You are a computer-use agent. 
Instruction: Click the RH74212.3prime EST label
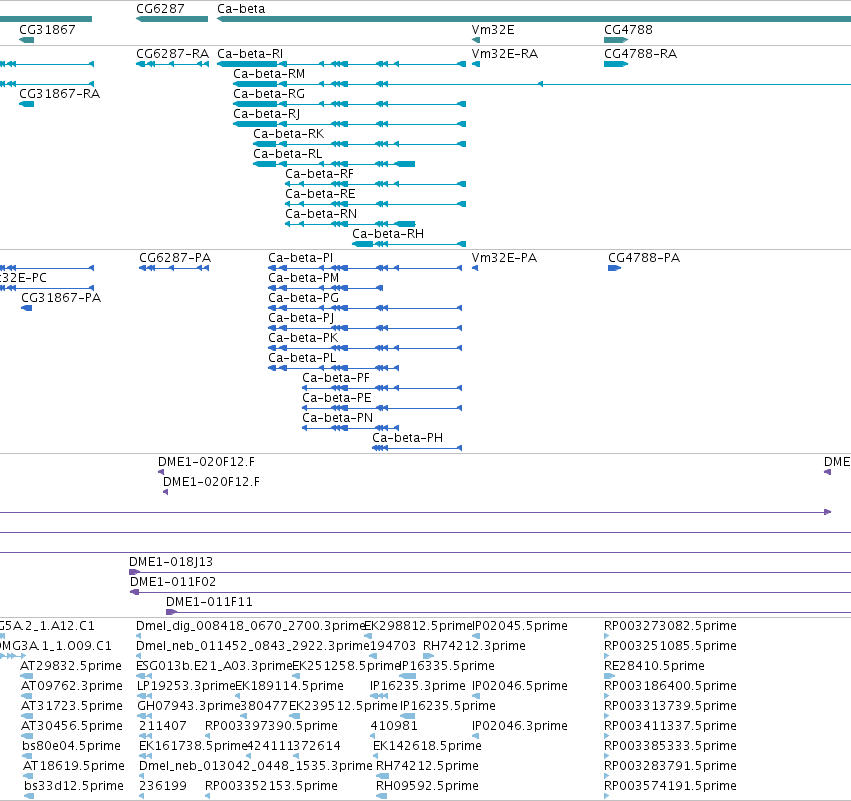coord(474,646)
